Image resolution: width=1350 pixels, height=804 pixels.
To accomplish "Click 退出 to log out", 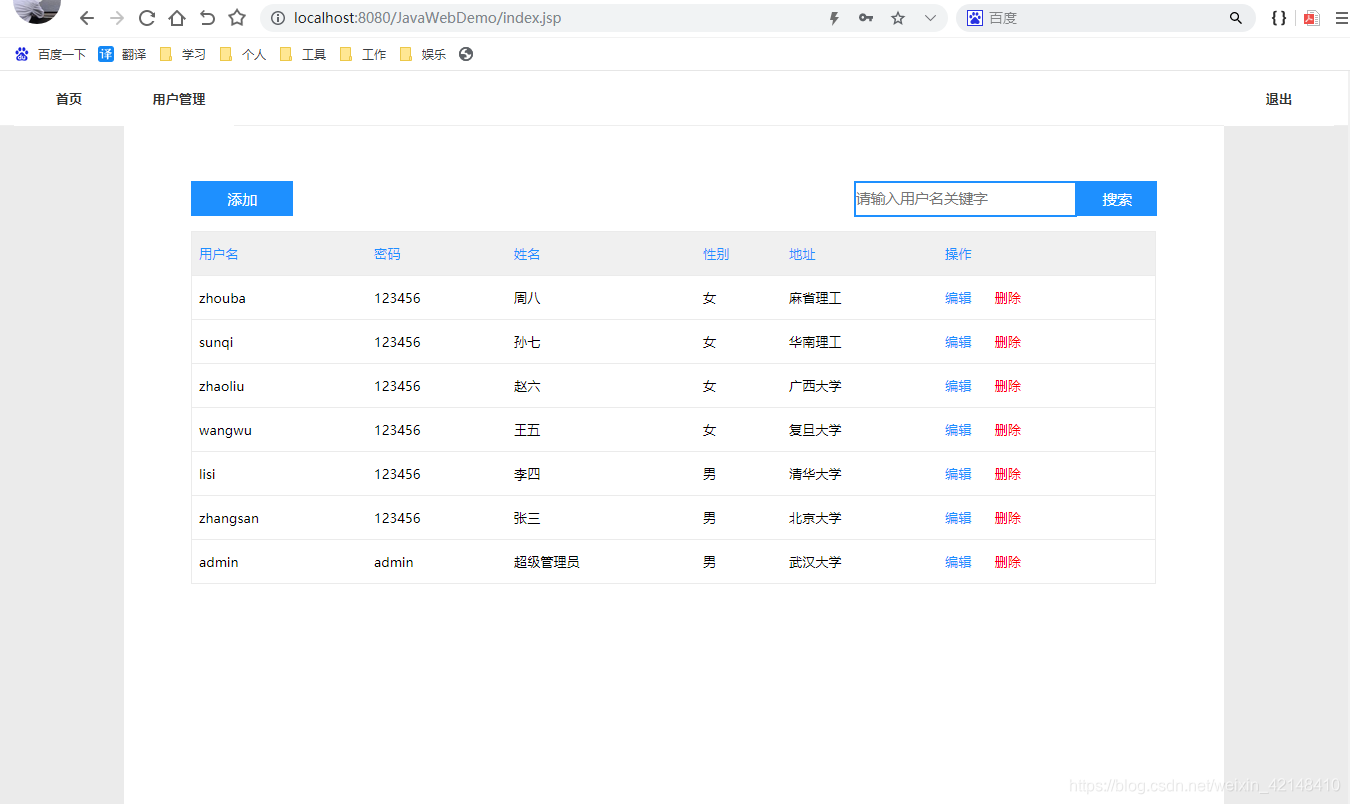I will tap(1278, 98).
